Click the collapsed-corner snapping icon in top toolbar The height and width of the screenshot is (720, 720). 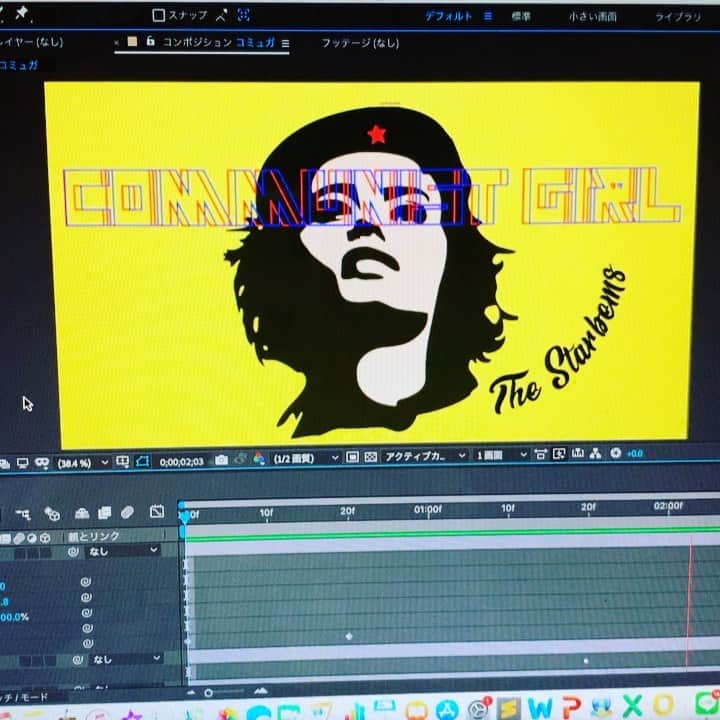tap(243, 16)
